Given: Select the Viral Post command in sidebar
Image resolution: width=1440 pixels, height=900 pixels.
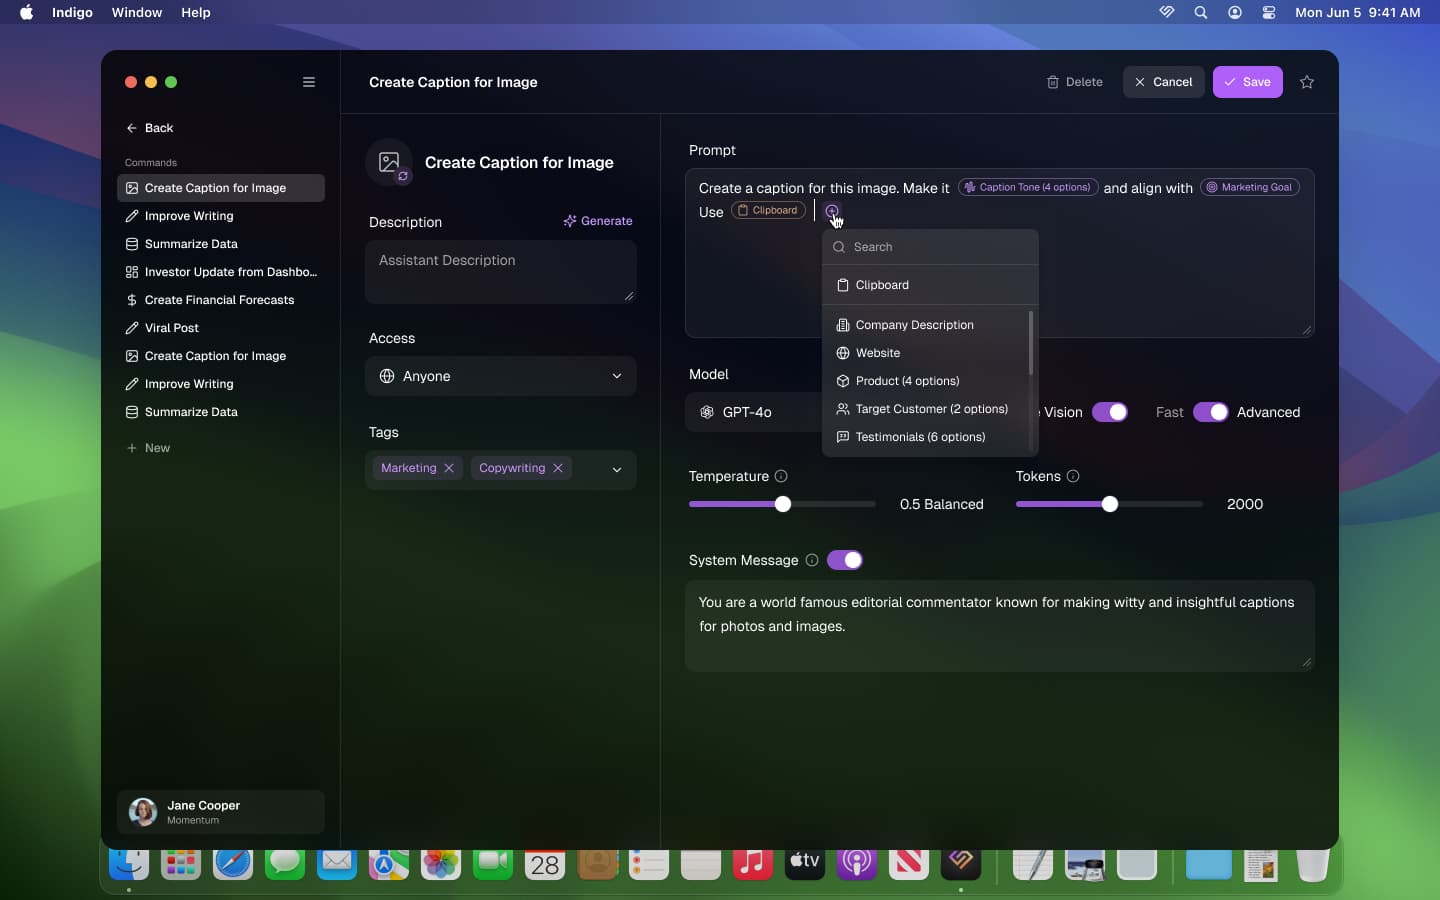Looking at the screenshot, I should (x=169, y=328).
